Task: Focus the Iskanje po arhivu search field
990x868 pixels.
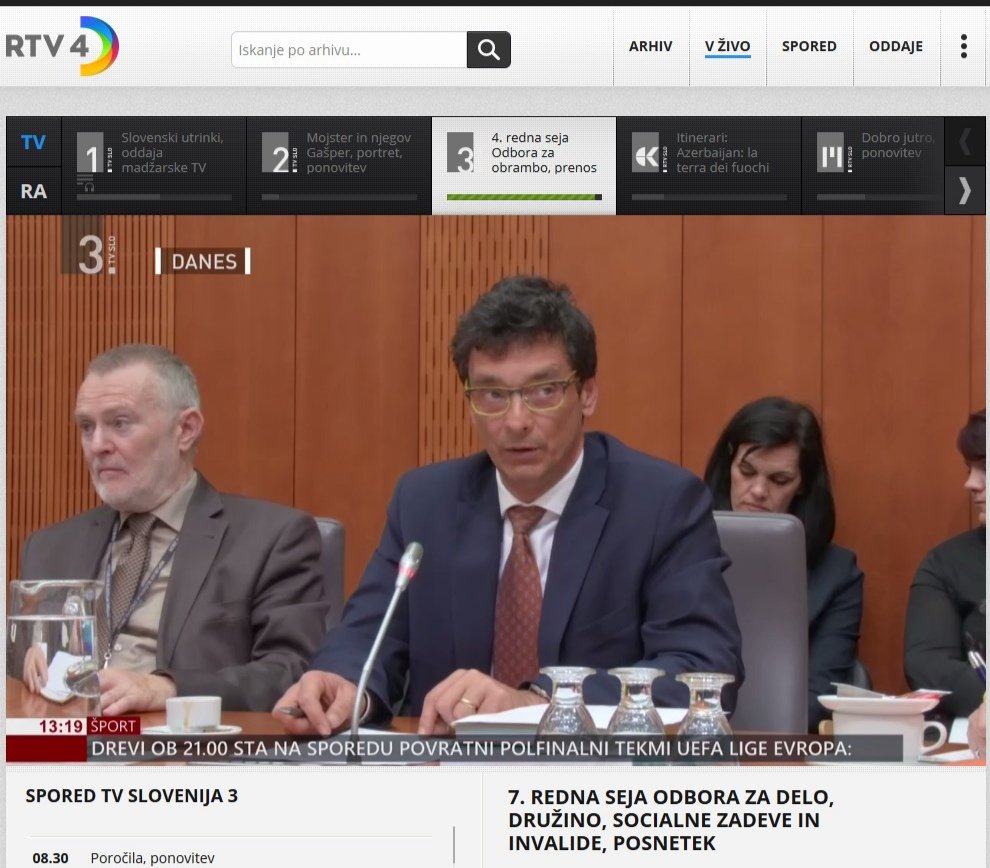Action: tap(349, 49)
